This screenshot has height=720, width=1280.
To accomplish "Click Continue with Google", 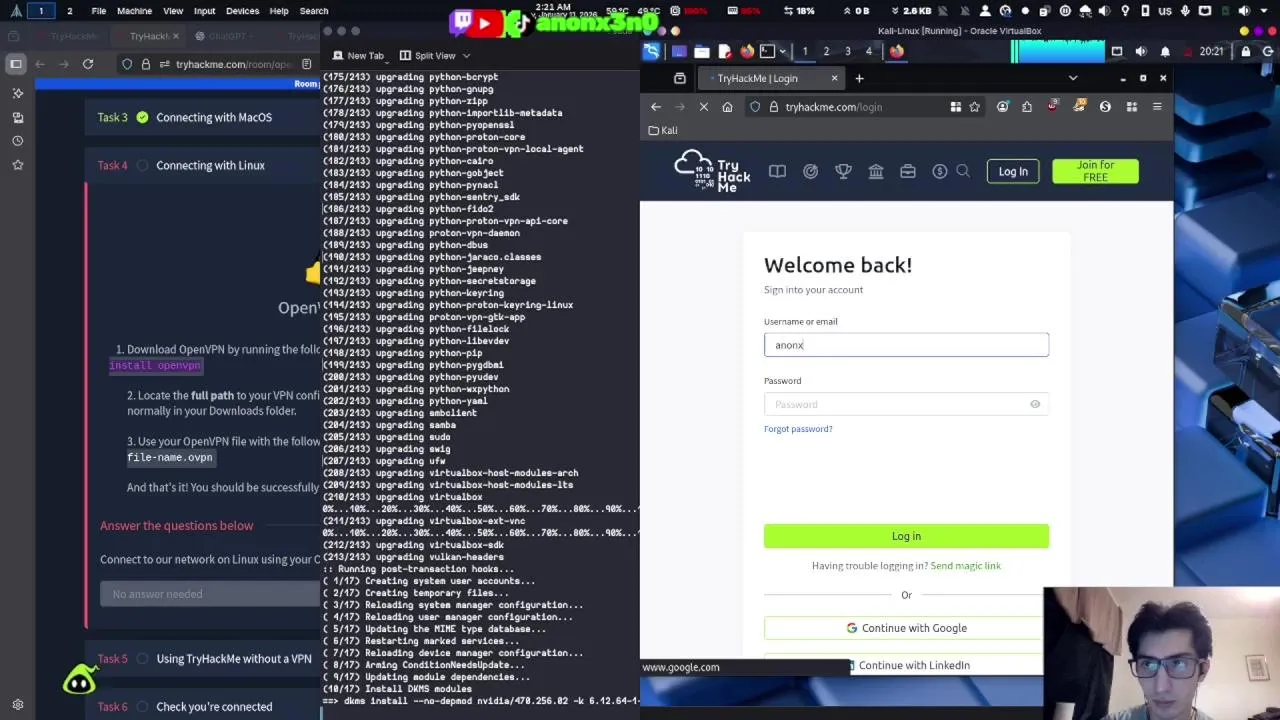I will 906,628.
